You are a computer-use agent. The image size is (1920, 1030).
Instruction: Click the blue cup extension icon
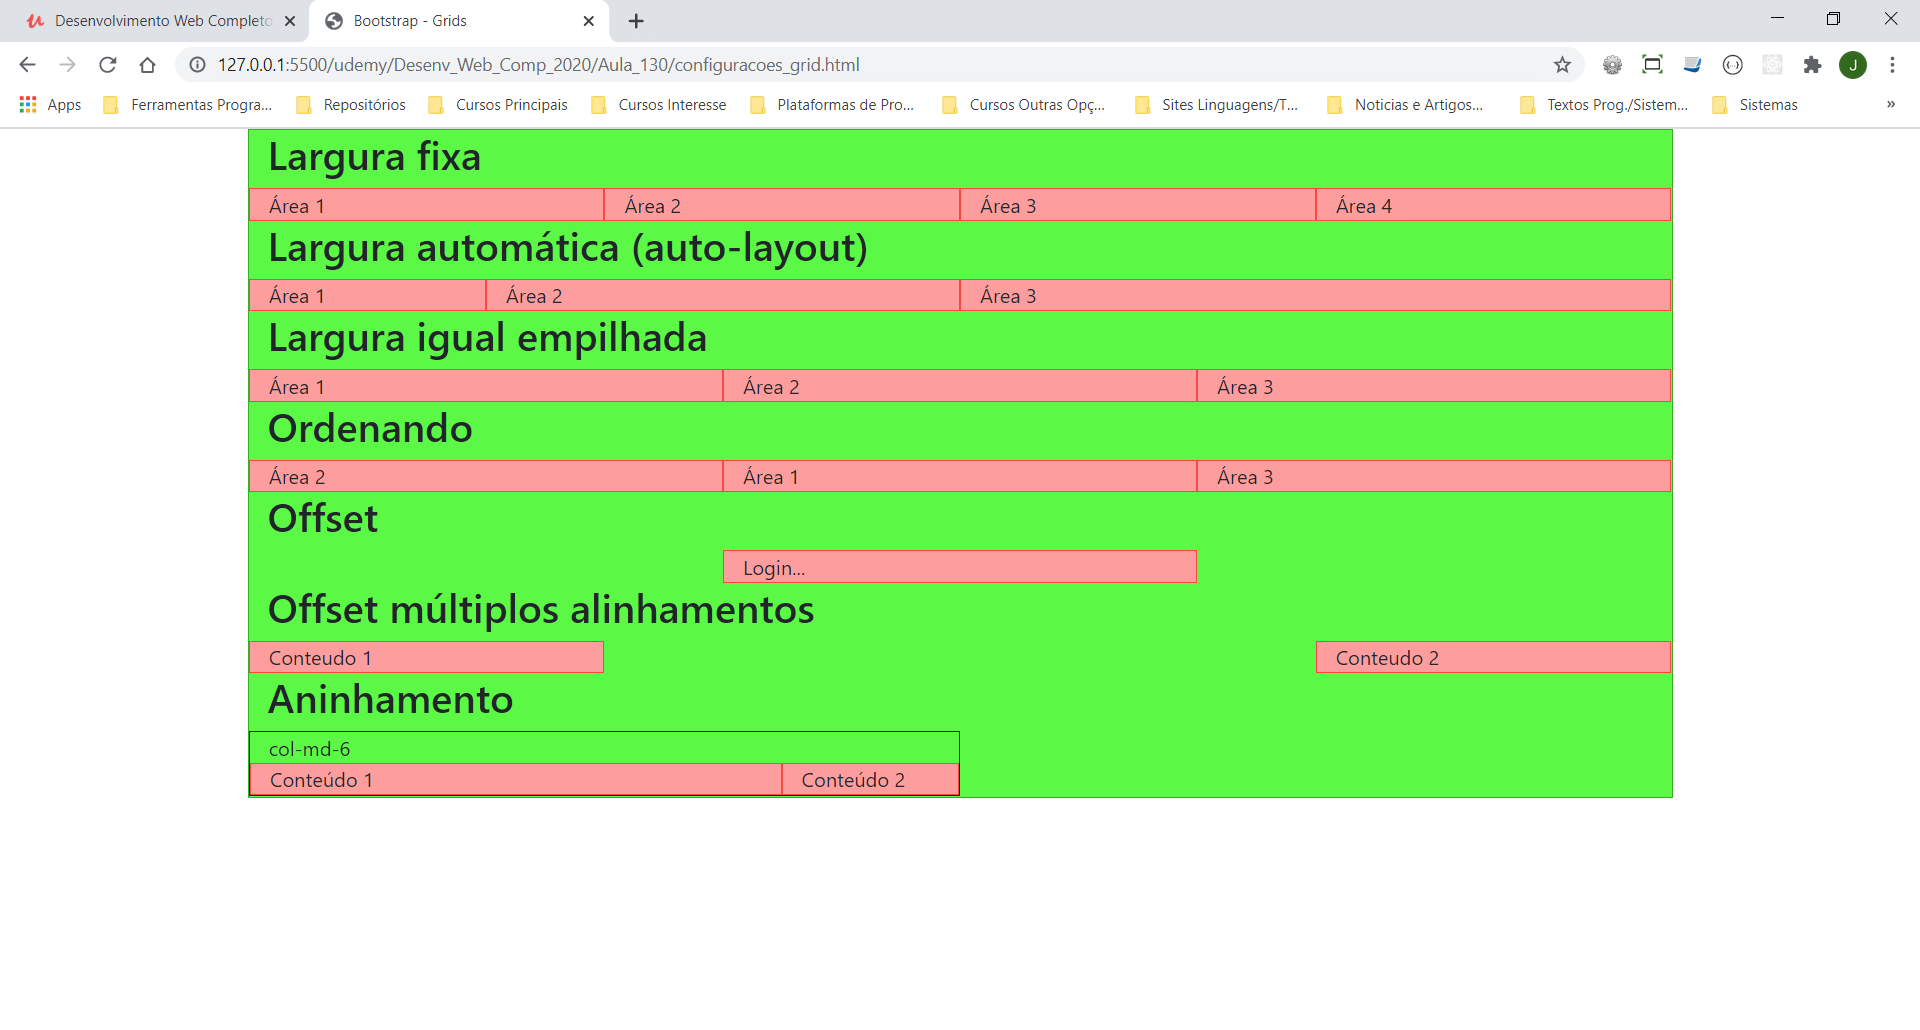pos(1692,65)
